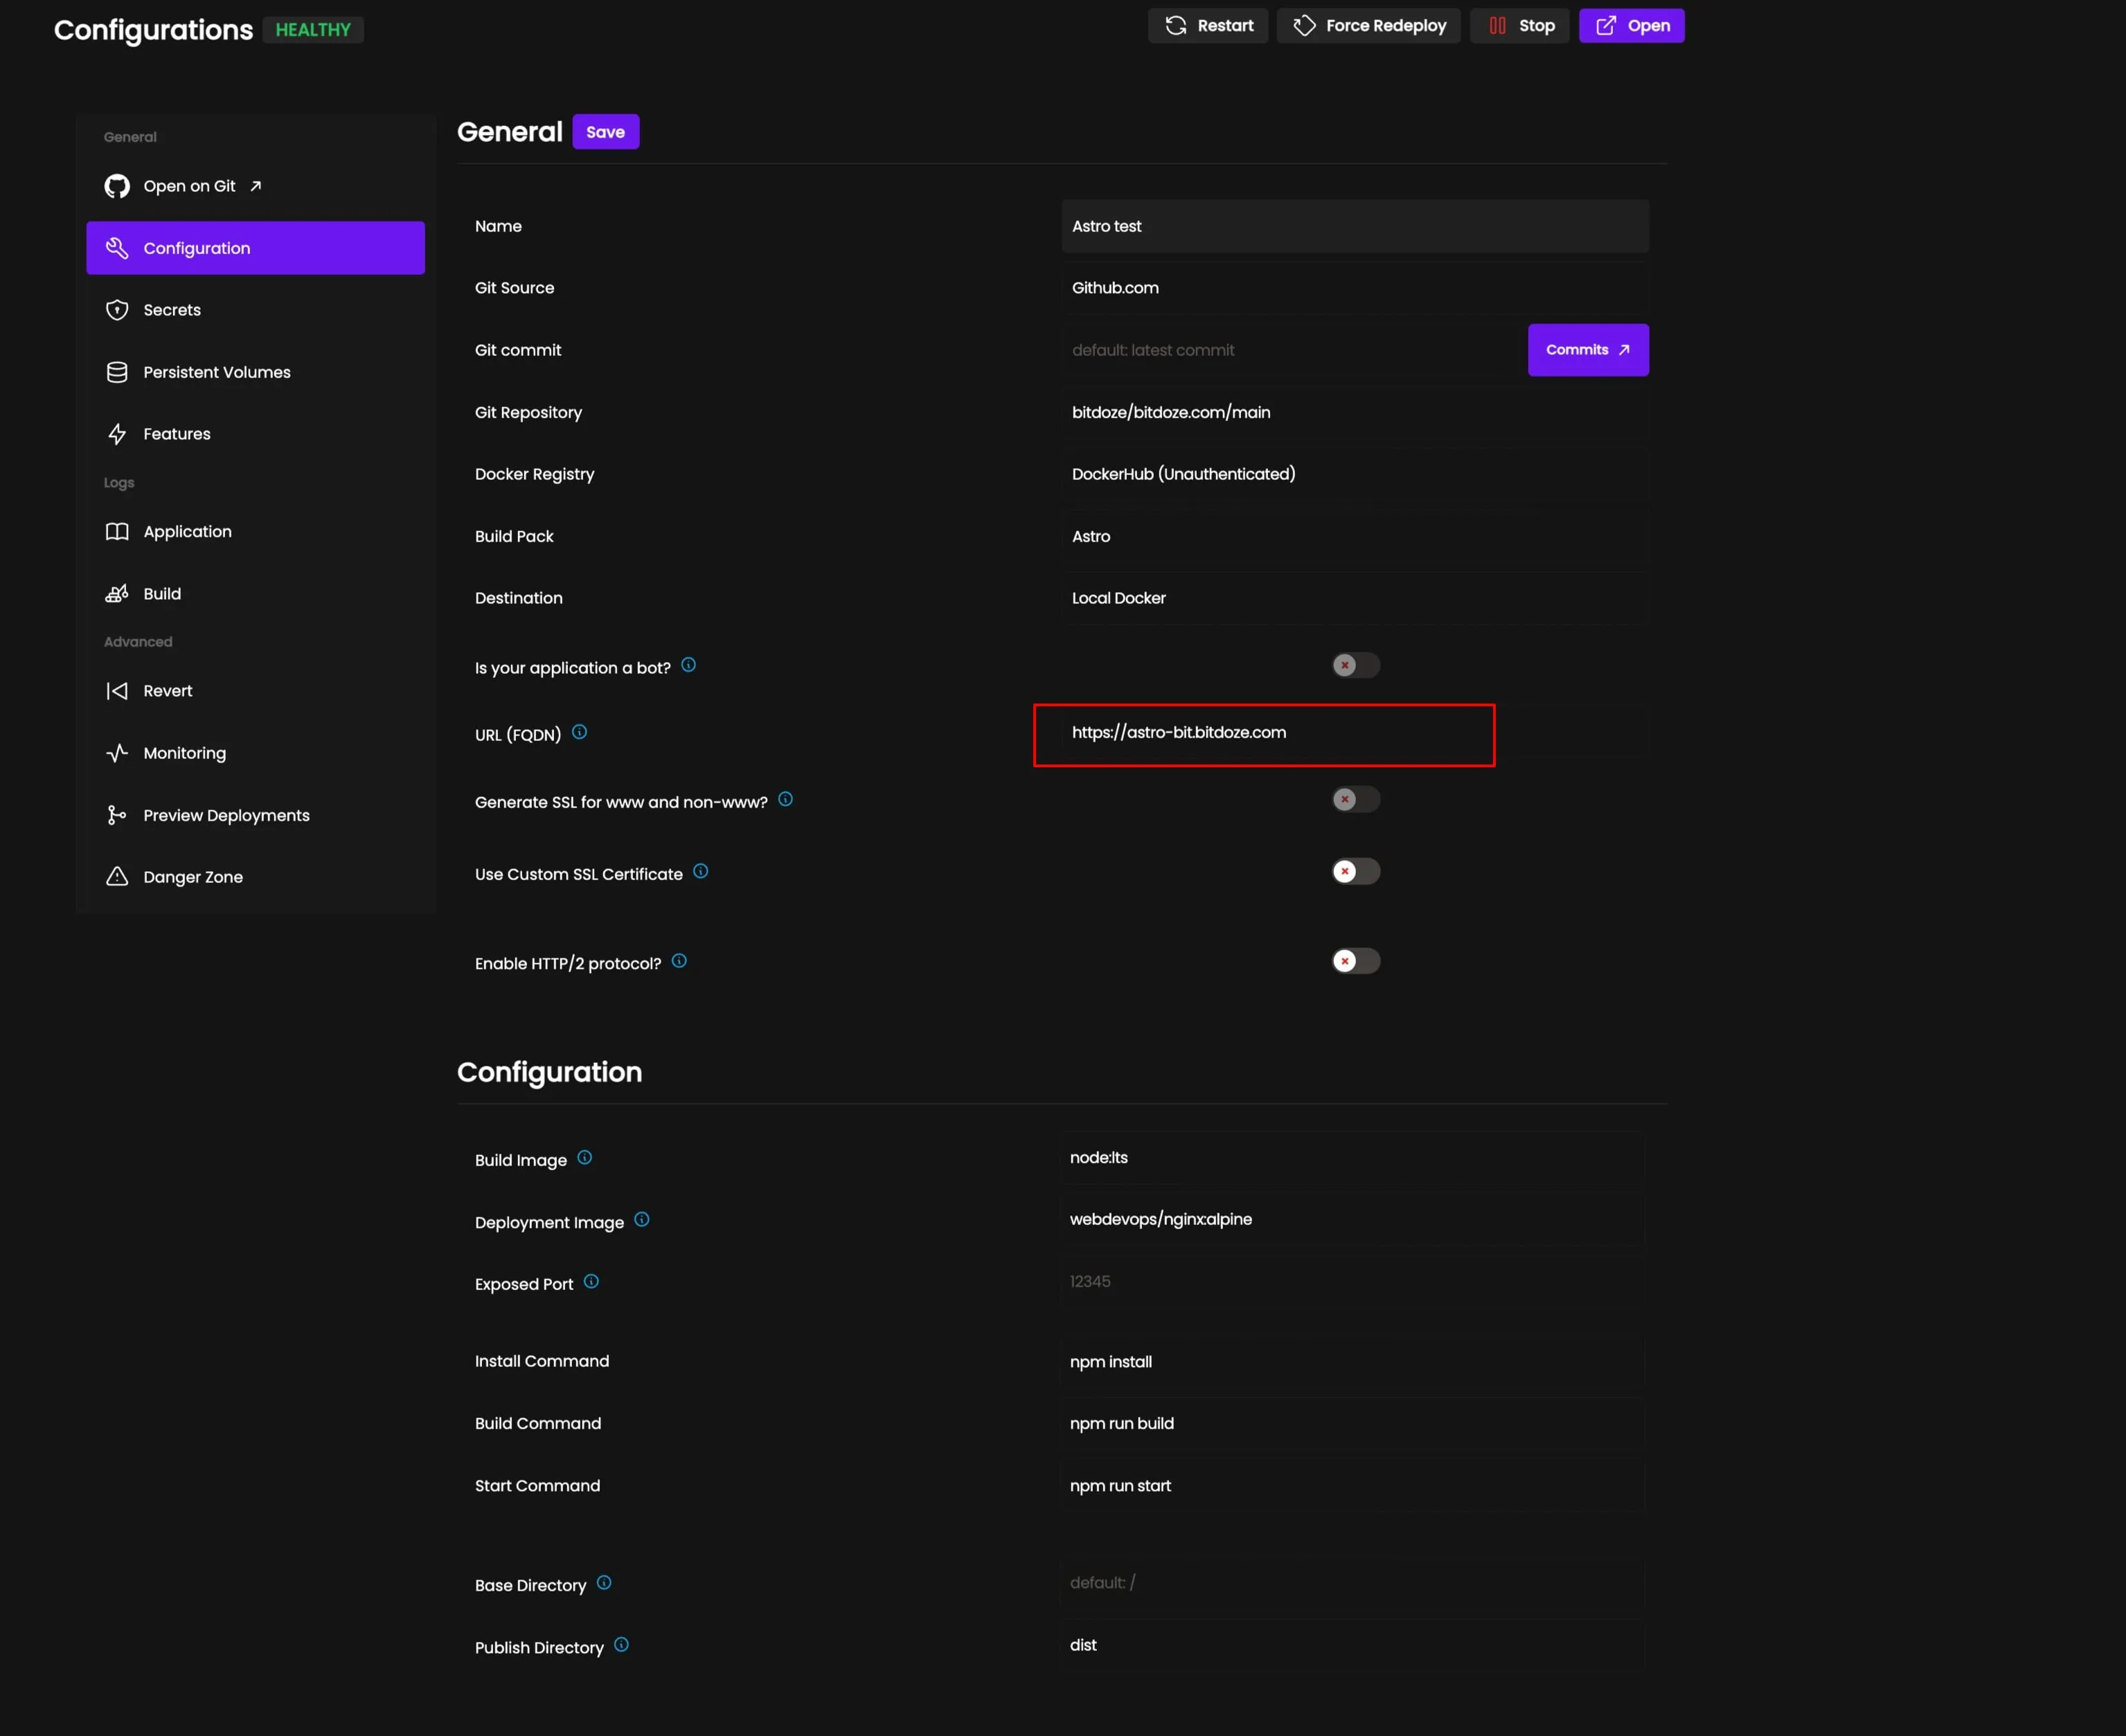This screenshot has height=1736, width=2126.
Task: Go to Danger Zone section
Action: pos(255,877)
